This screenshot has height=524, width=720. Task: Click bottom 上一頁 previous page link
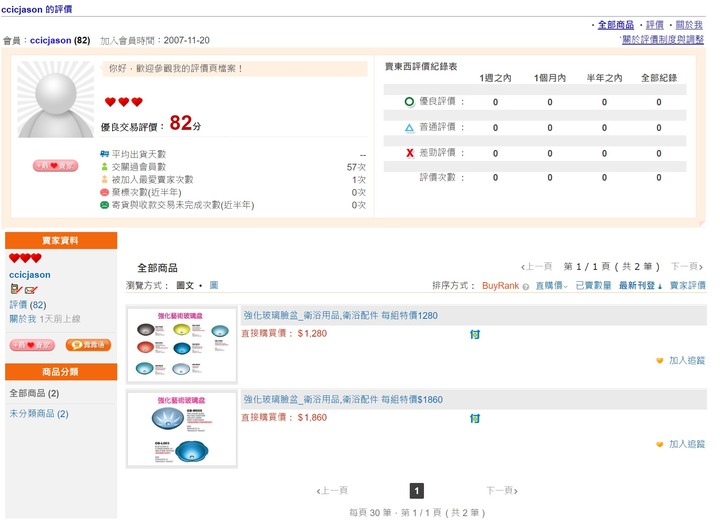pos(332,490)
